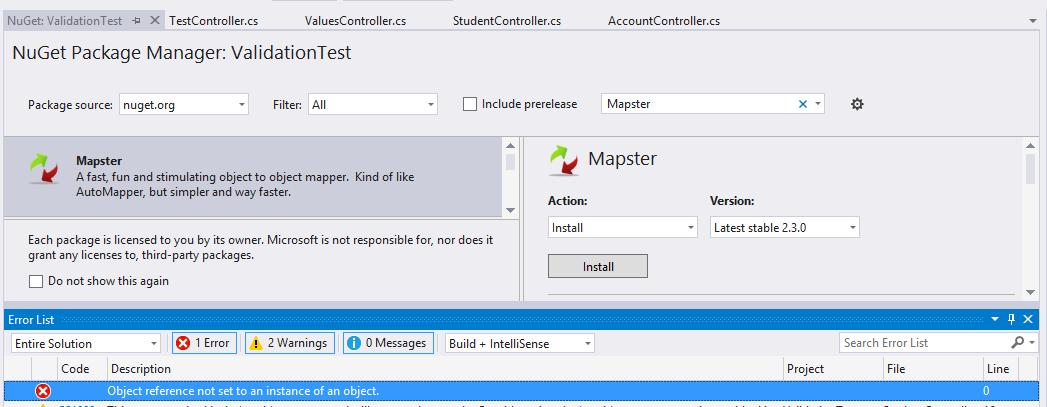Check Do not show this again
1047x407 pixels.
(36, 282)
